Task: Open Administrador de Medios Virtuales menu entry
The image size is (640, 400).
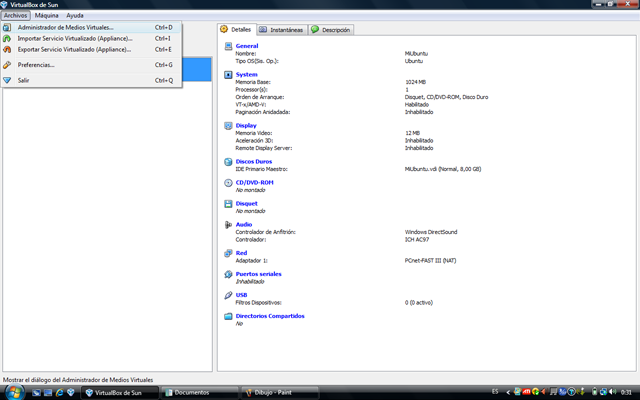Action: pyautogui.click(x=65, y=28)
